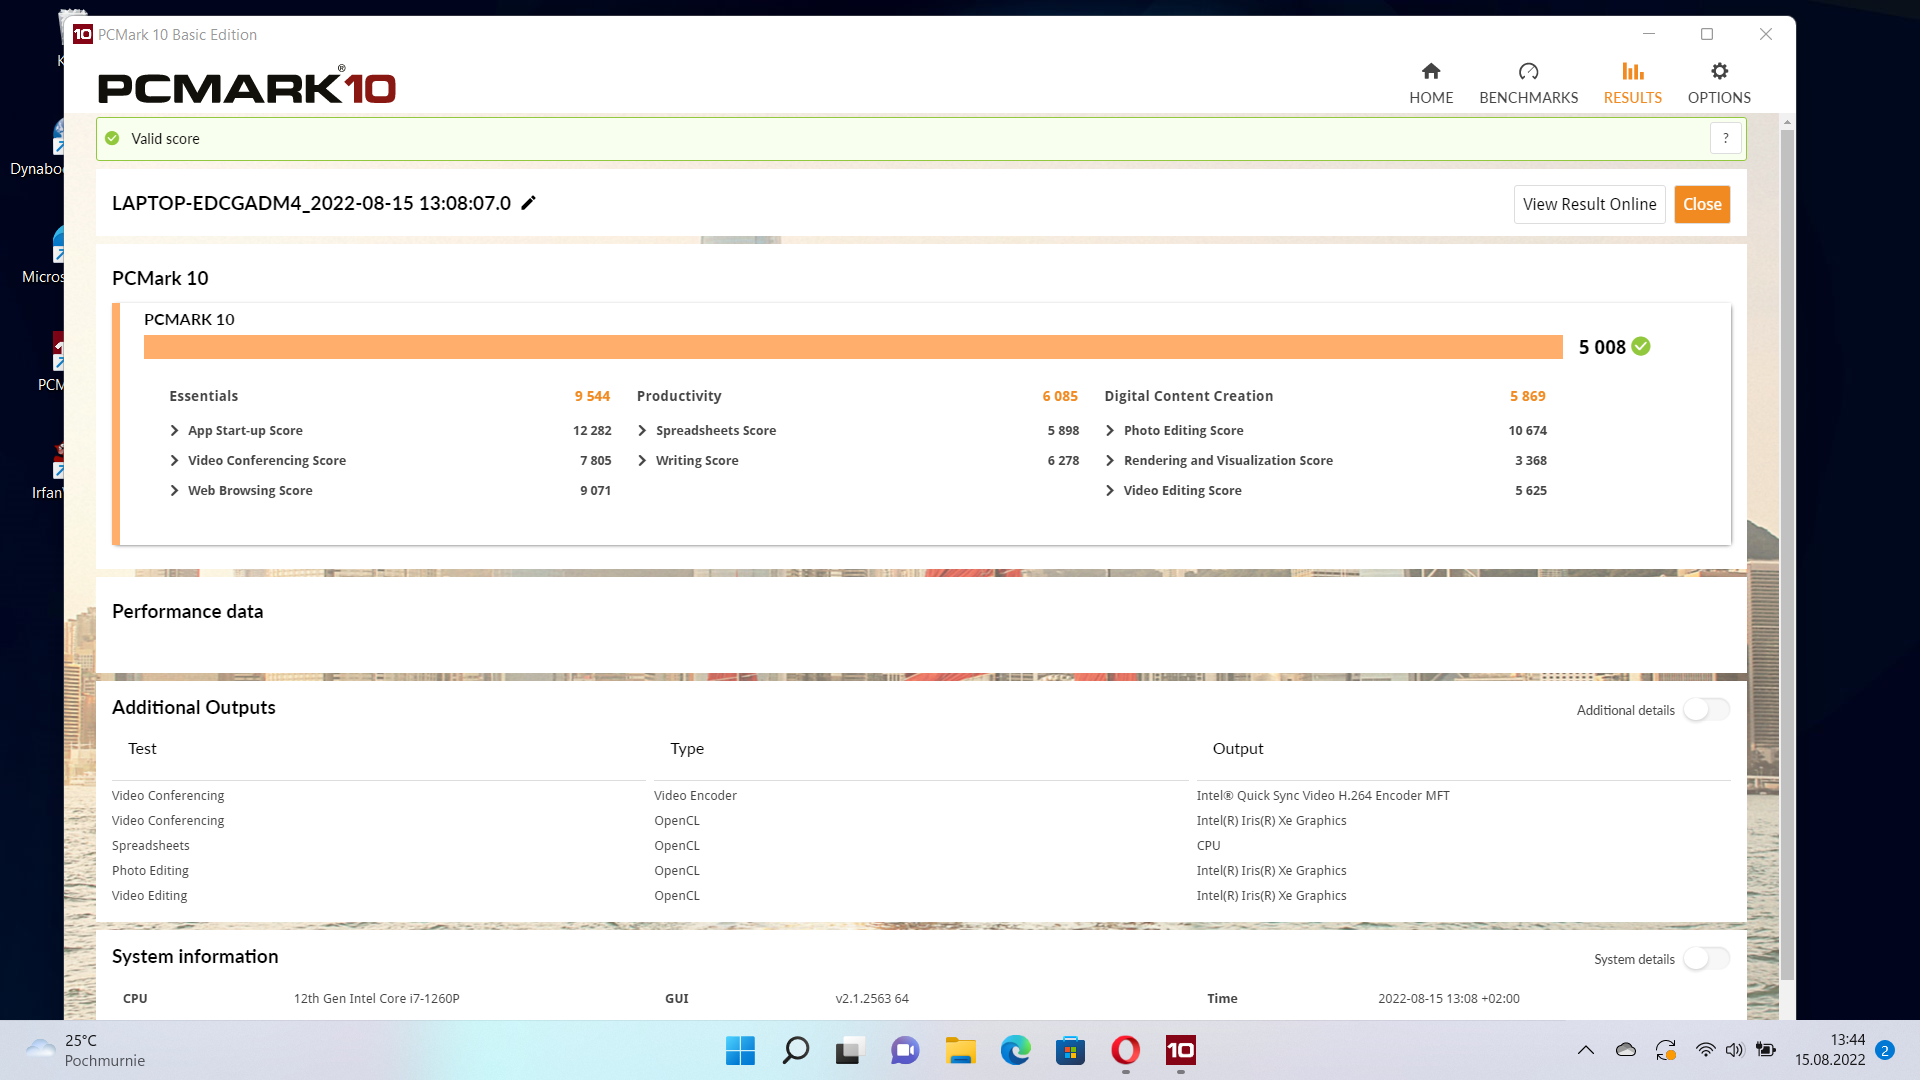Switch to the BENCHMARKS tab
Image resolution: width=1920 pixels, height=1080 pixels.
tap(1528, 83)
